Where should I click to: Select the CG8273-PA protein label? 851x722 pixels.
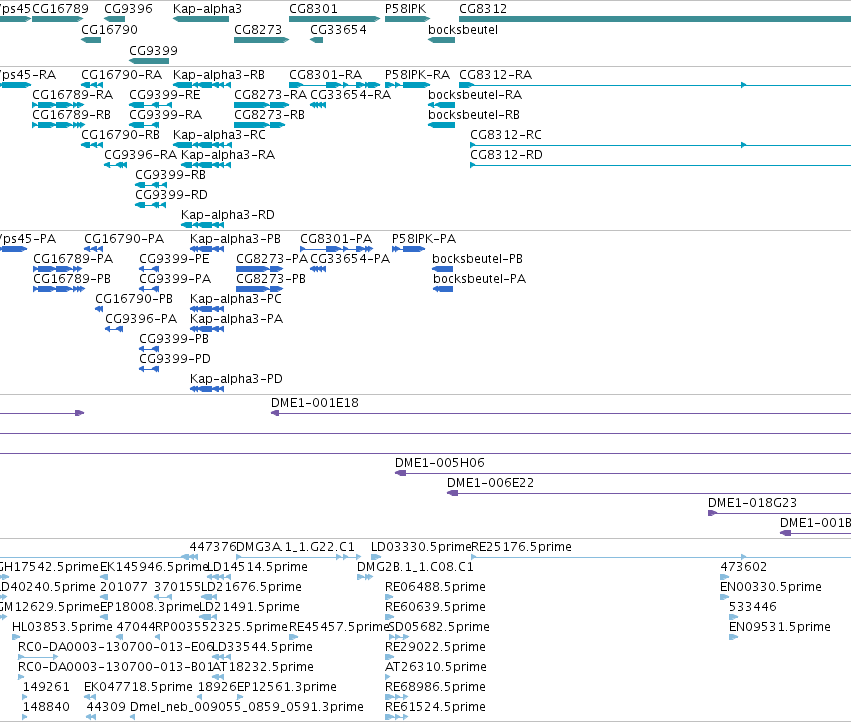pyautogui.click(x=272, y=258)
